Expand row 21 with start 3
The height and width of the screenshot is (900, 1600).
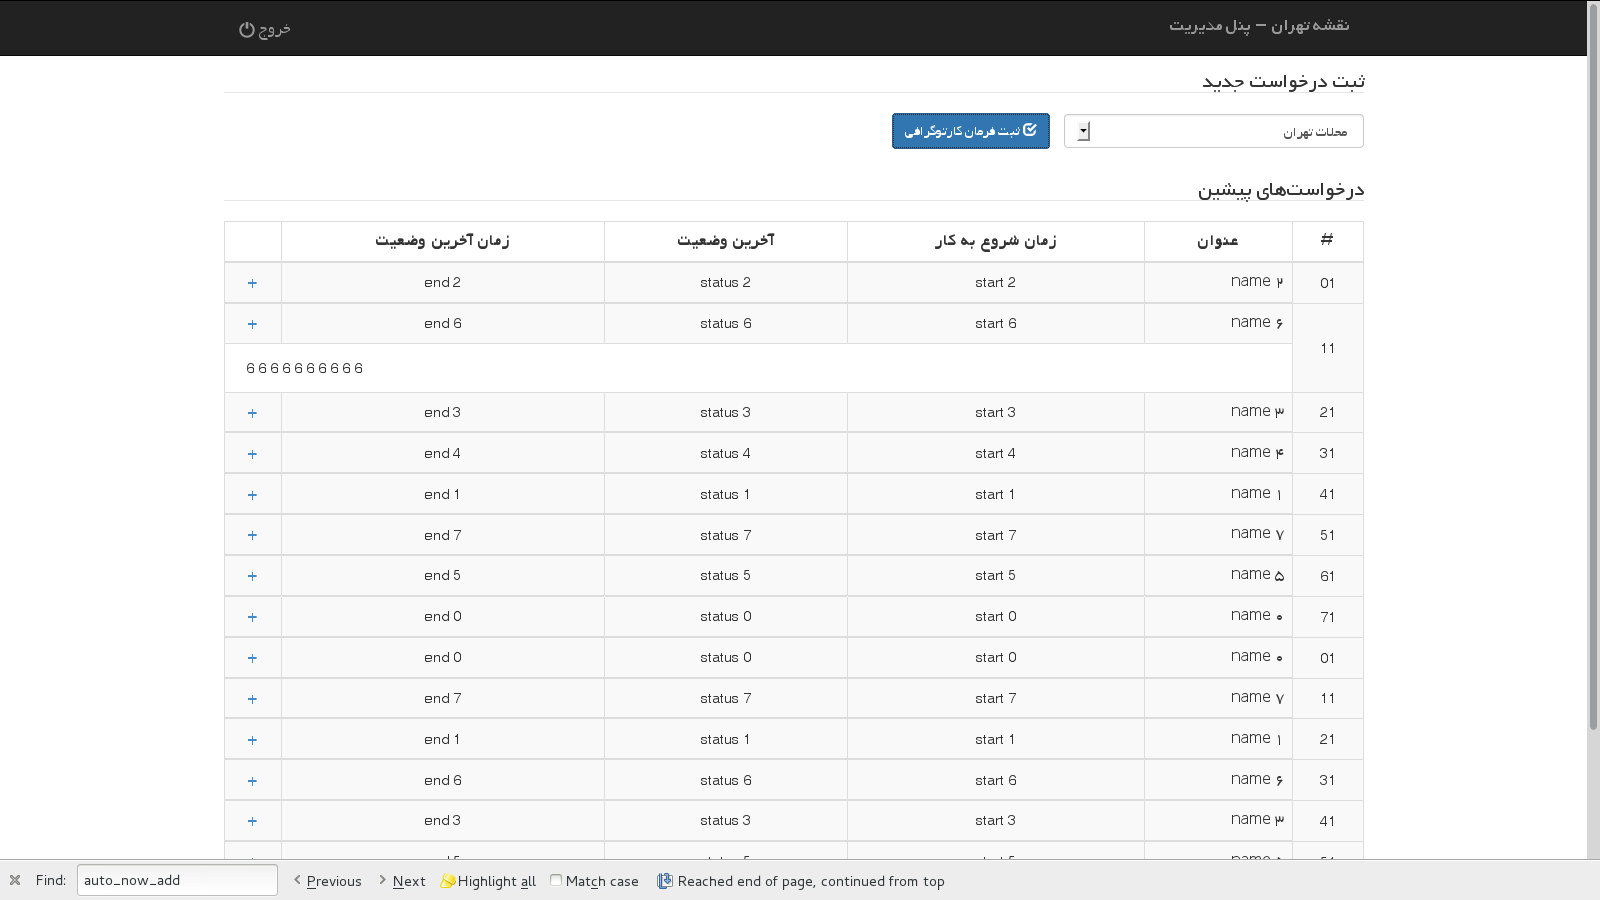pos(252,413)
